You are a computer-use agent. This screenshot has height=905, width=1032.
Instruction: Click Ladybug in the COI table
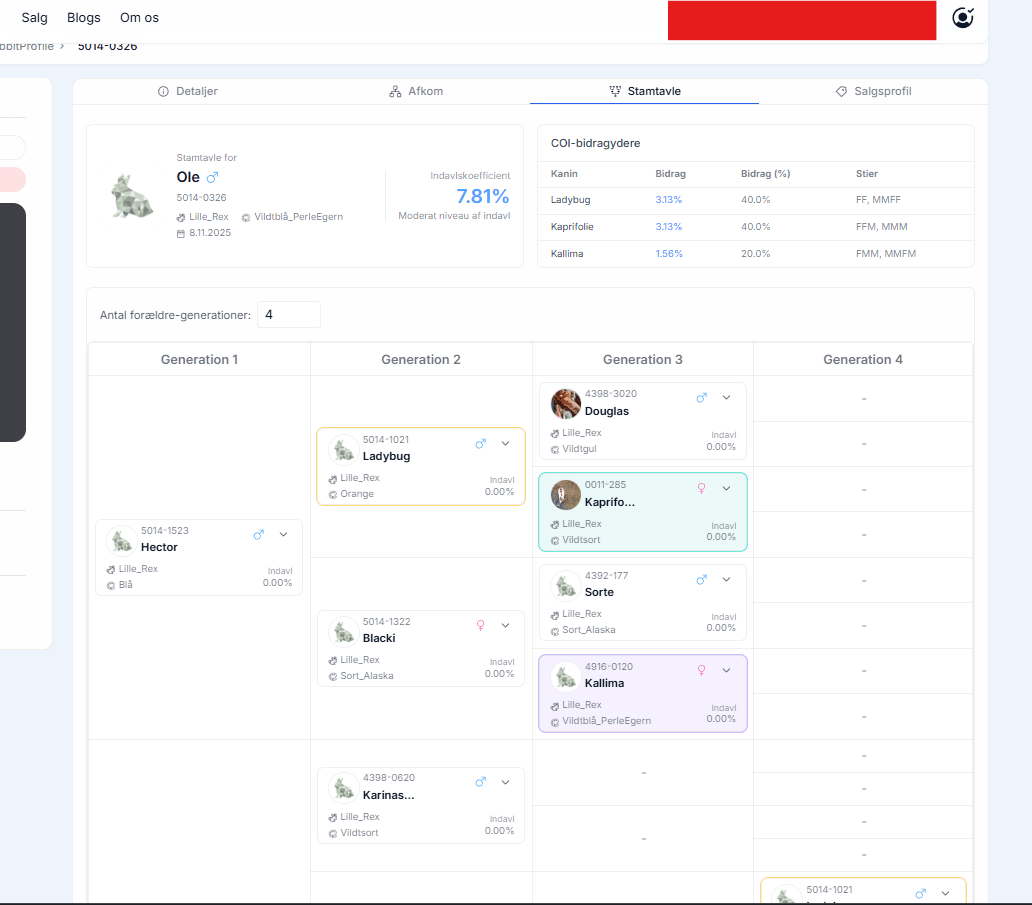(571, 200)
